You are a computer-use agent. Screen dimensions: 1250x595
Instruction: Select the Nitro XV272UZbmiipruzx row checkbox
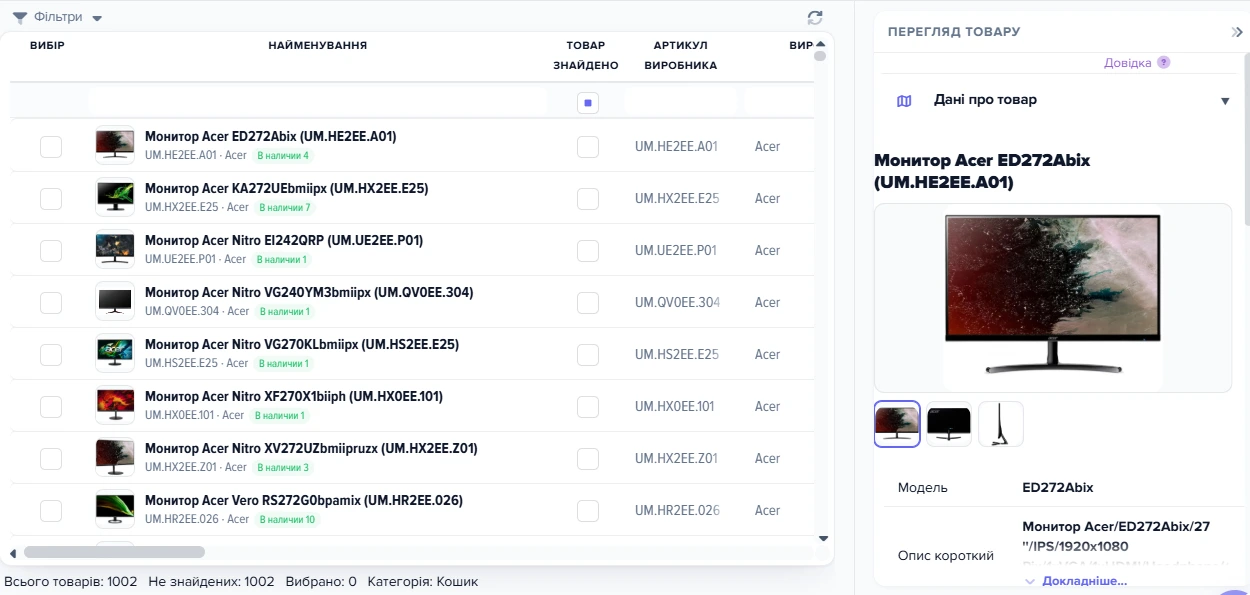[x=51, y=459]
